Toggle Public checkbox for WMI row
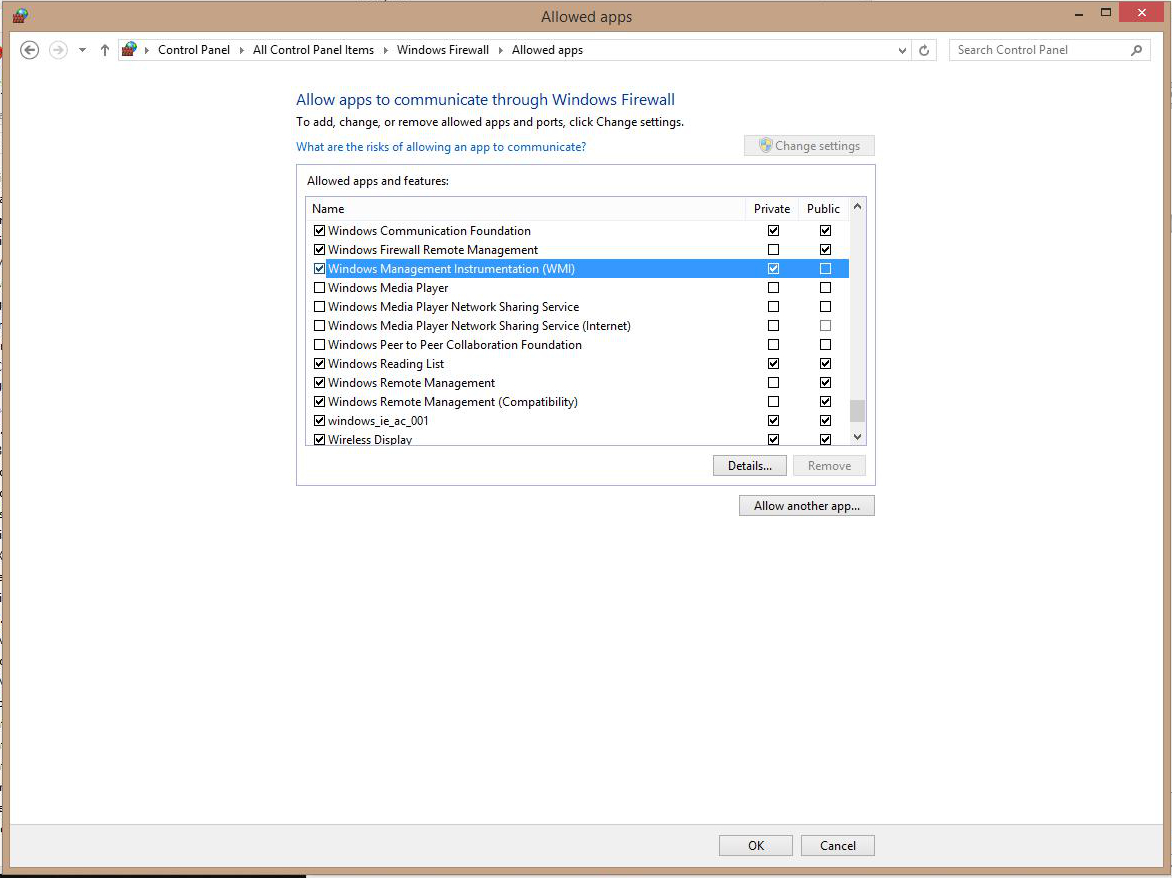This screenshot has height=878, width=1172. (x=825, y=268)
